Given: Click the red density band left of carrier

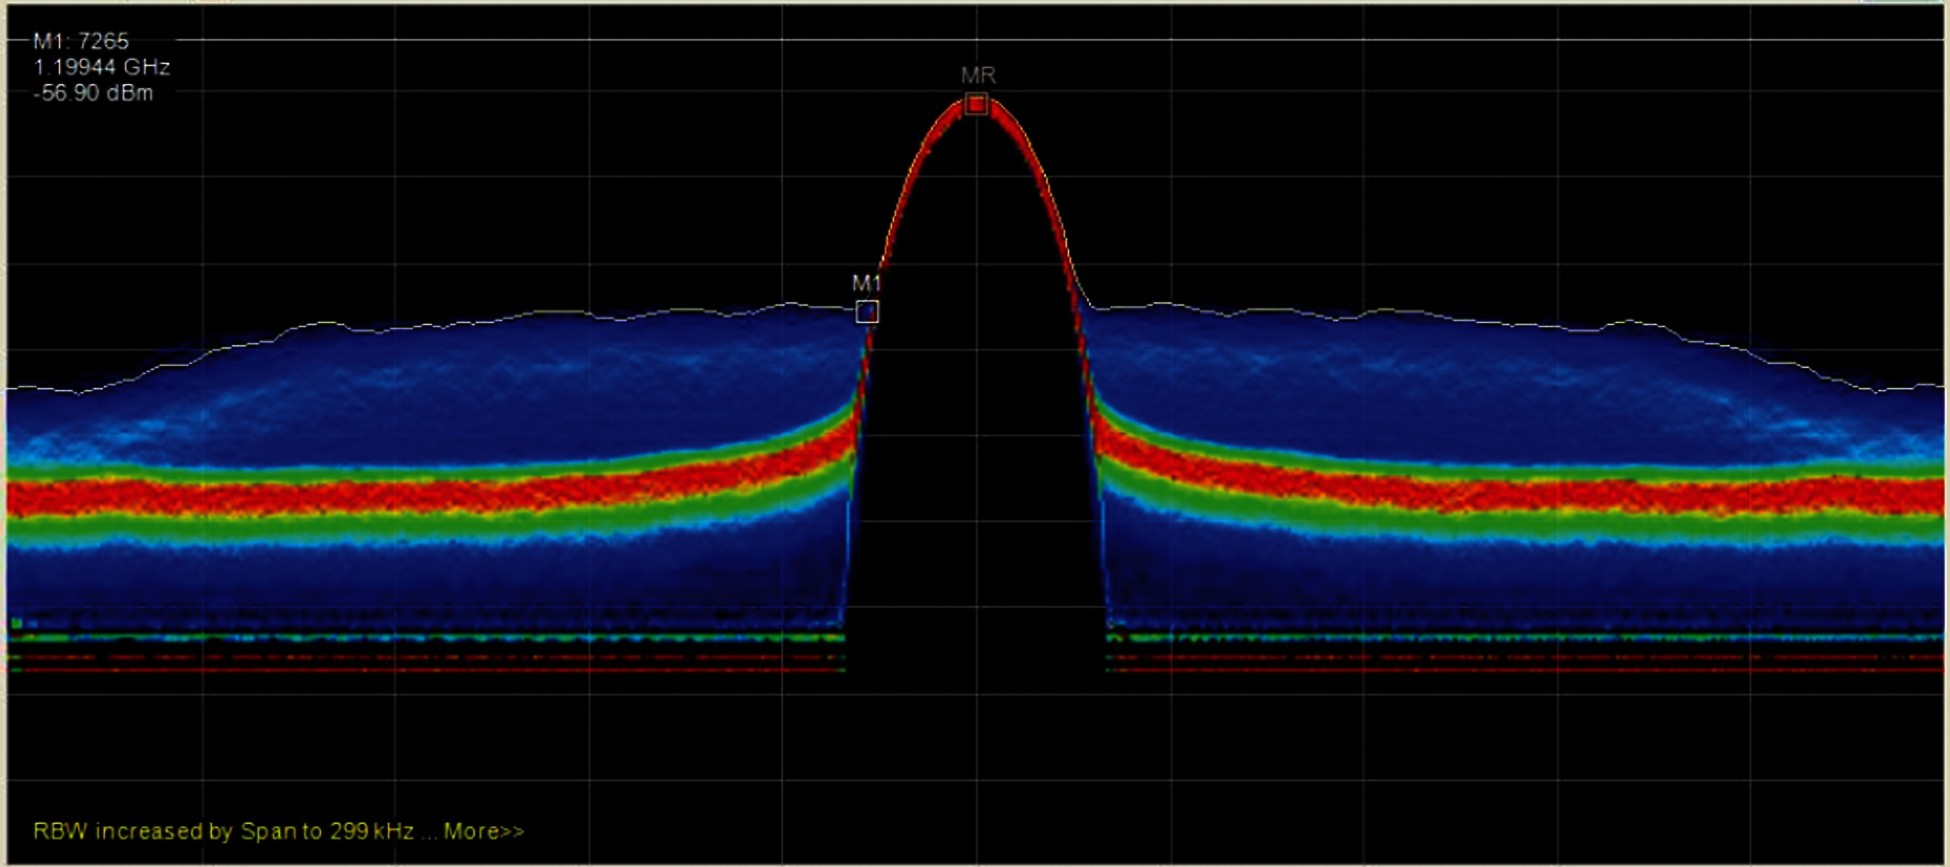Looking at the screenshot, I should pos(400,496).
